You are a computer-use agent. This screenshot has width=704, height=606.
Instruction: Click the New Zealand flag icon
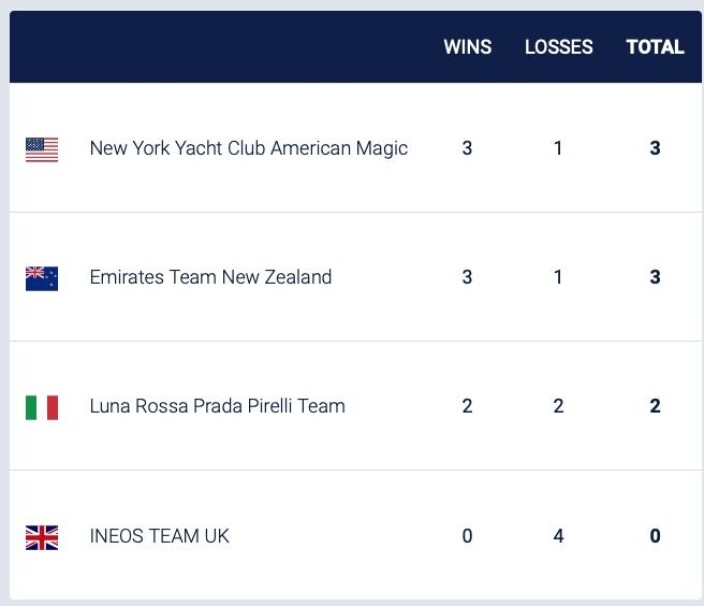[x=42, y=279]
